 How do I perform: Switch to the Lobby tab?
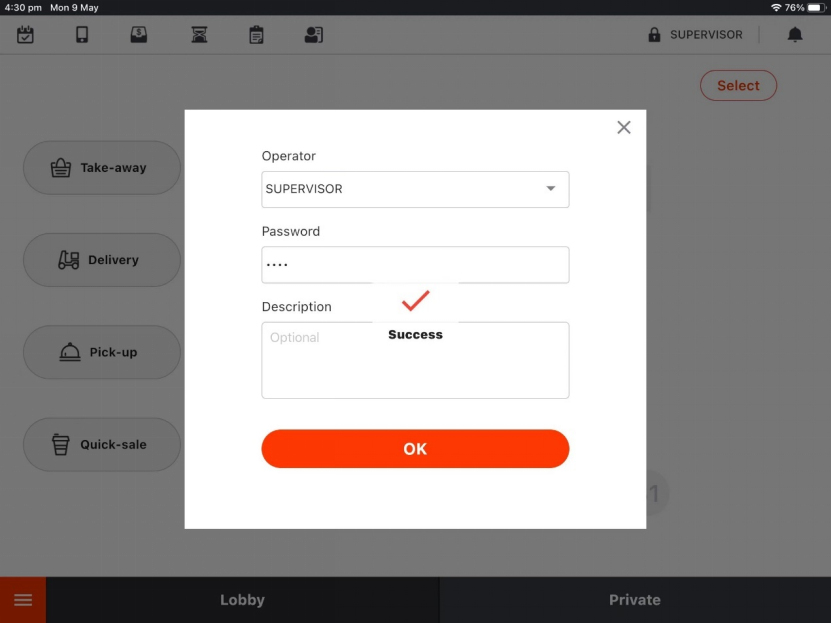pyautogui.click(x=242, y=600)
